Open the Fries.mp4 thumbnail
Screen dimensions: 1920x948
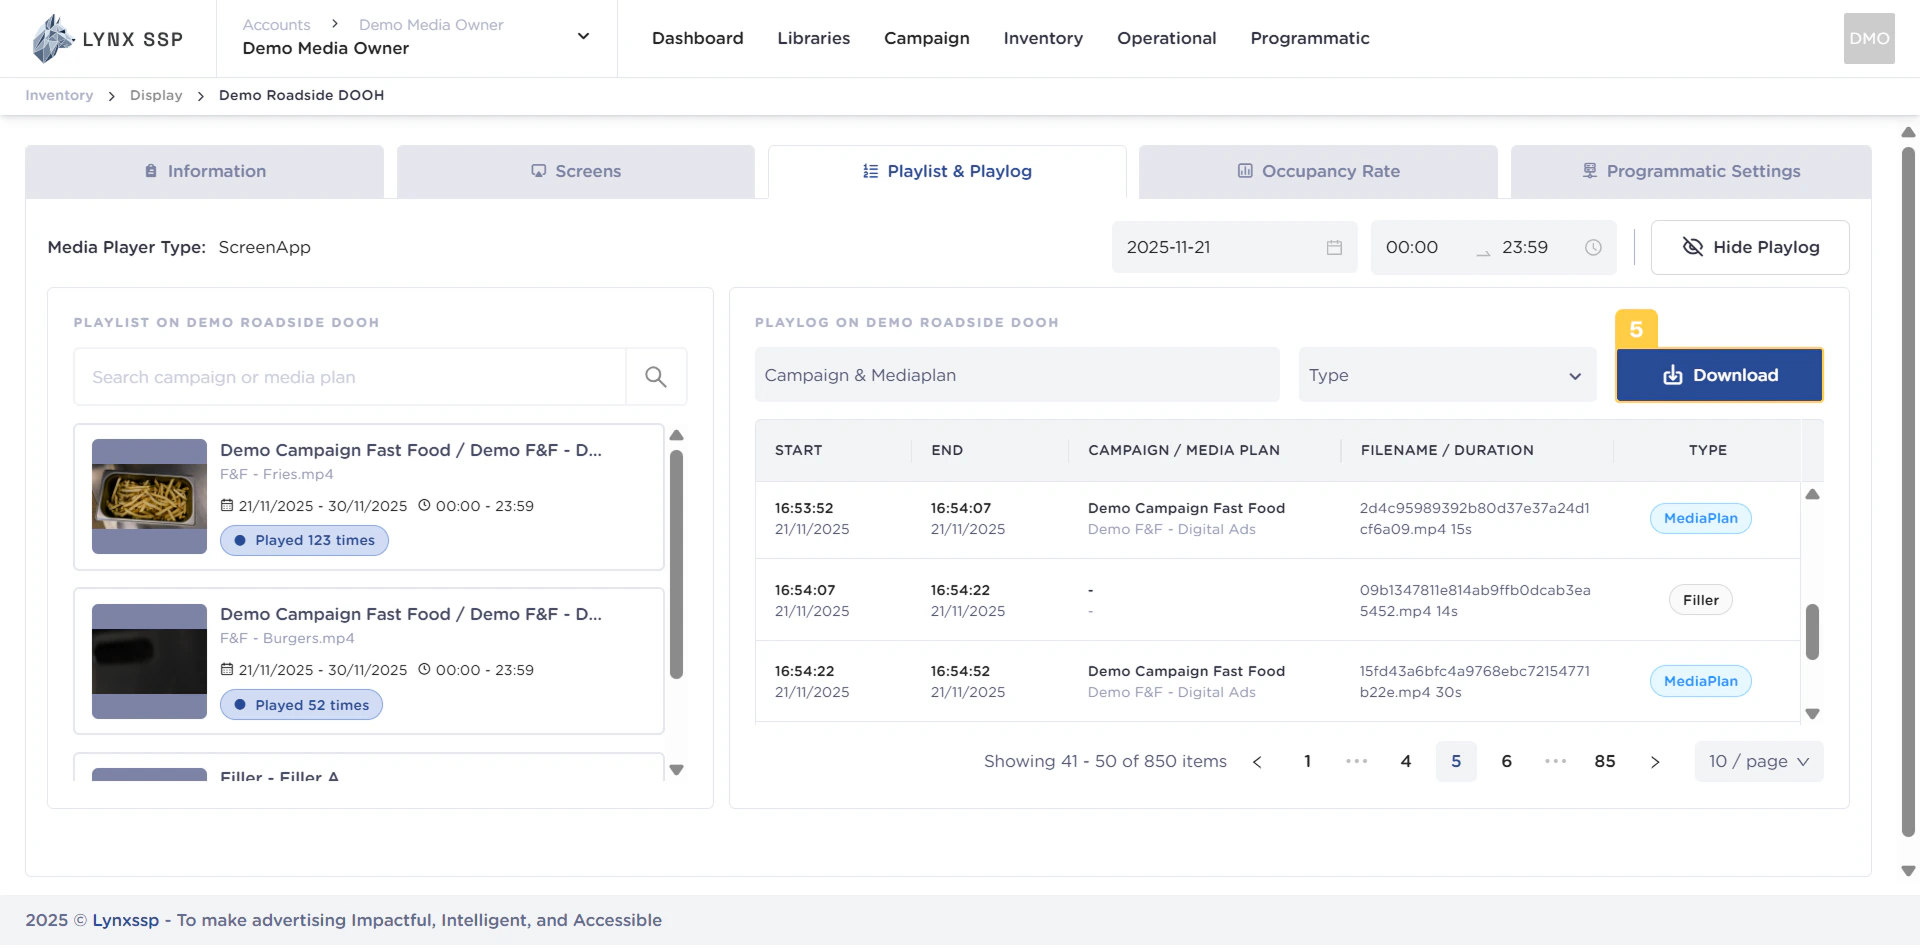tap(149, 496)
